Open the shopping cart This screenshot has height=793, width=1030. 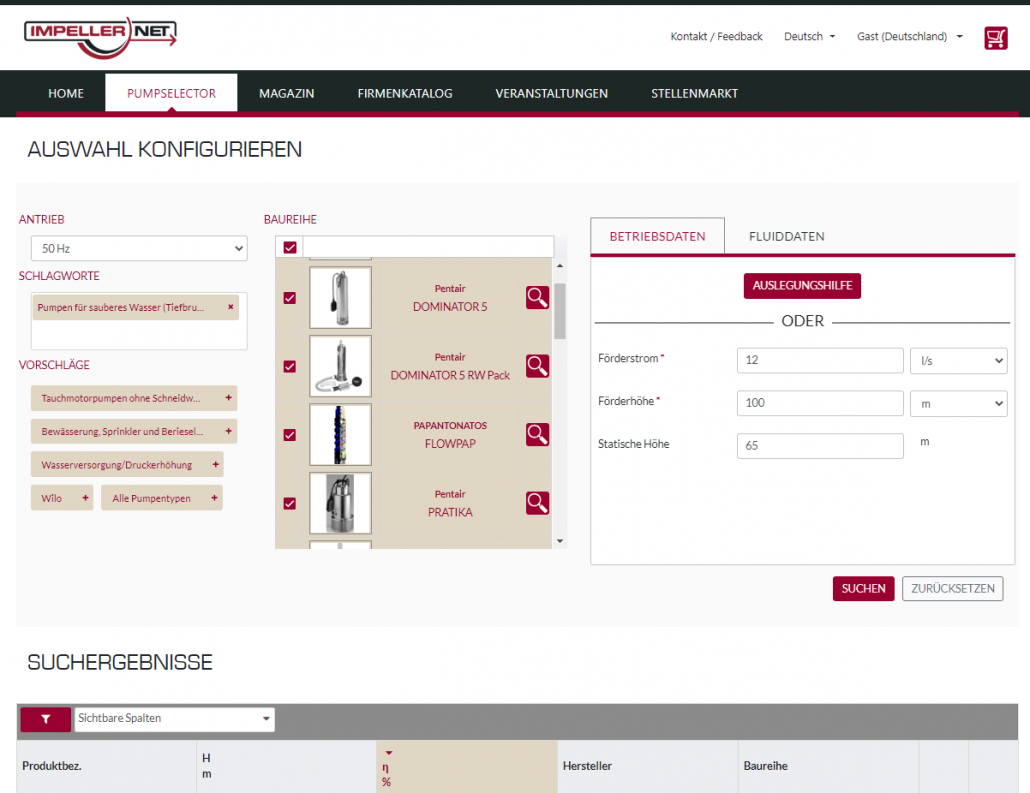pos(995,37)
